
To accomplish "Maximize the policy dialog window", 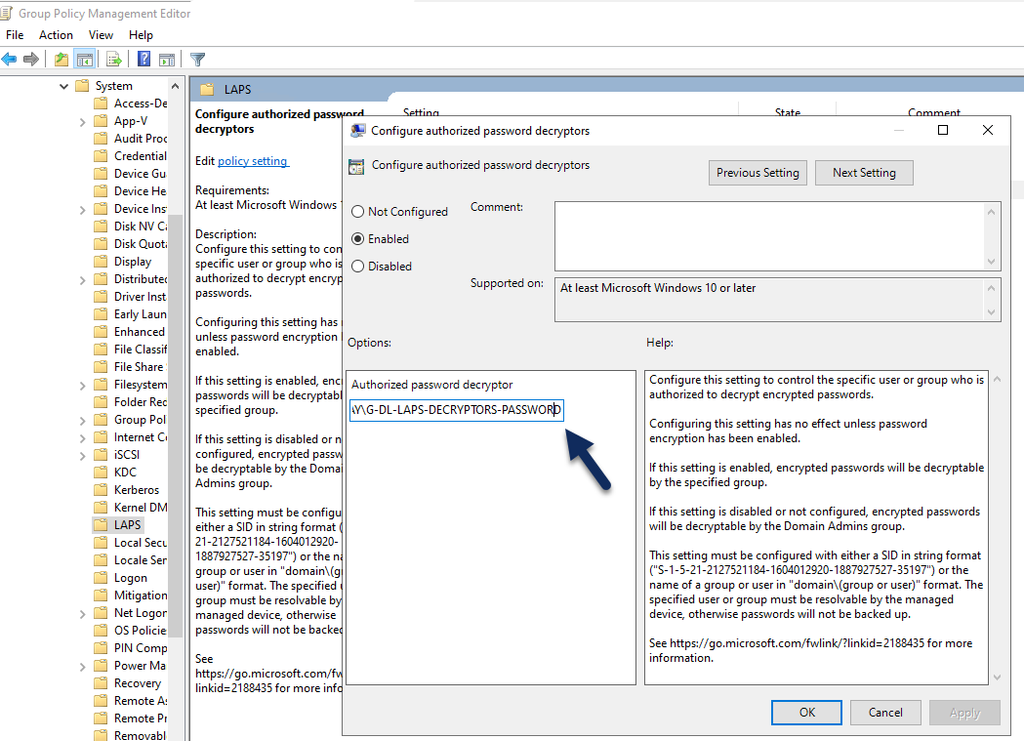I will [x=942, y=131].
